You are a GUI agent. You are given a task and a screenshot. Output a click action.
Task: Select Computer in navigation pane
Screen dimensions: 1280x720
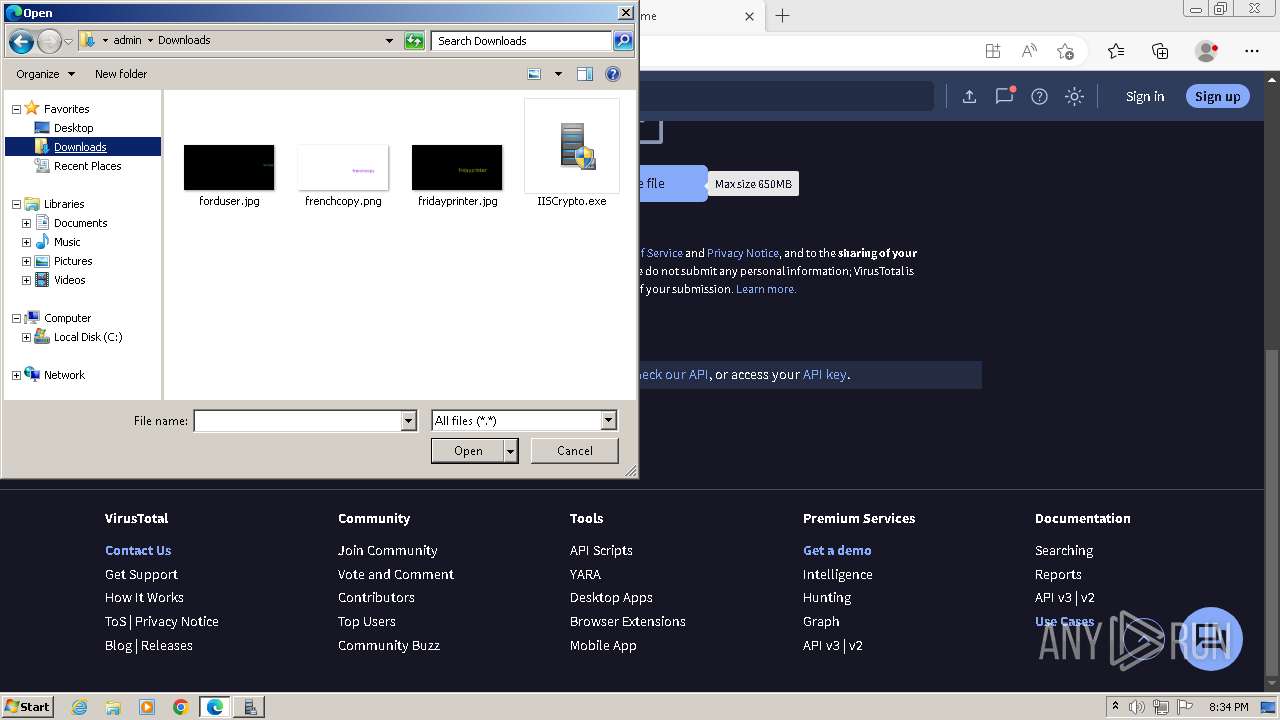67,318
